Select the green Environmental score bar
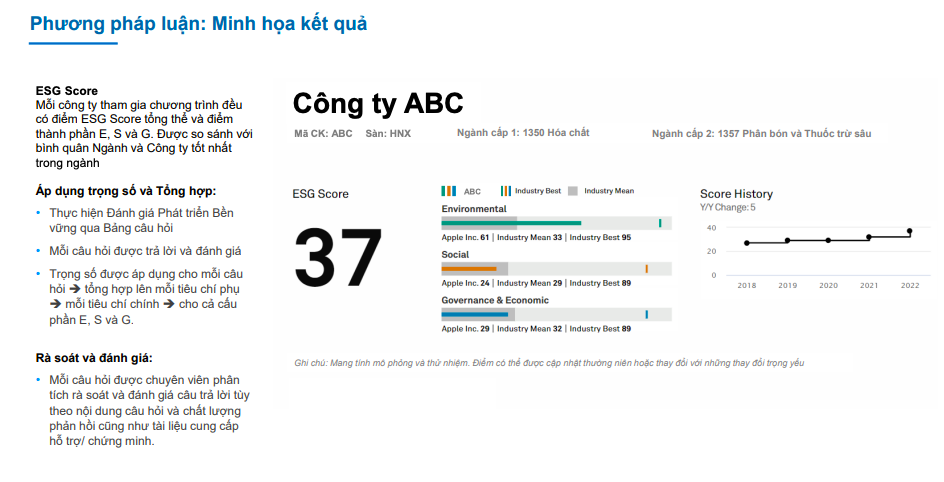The width and height of the screenshot is (944, 482). coord(511,223)
